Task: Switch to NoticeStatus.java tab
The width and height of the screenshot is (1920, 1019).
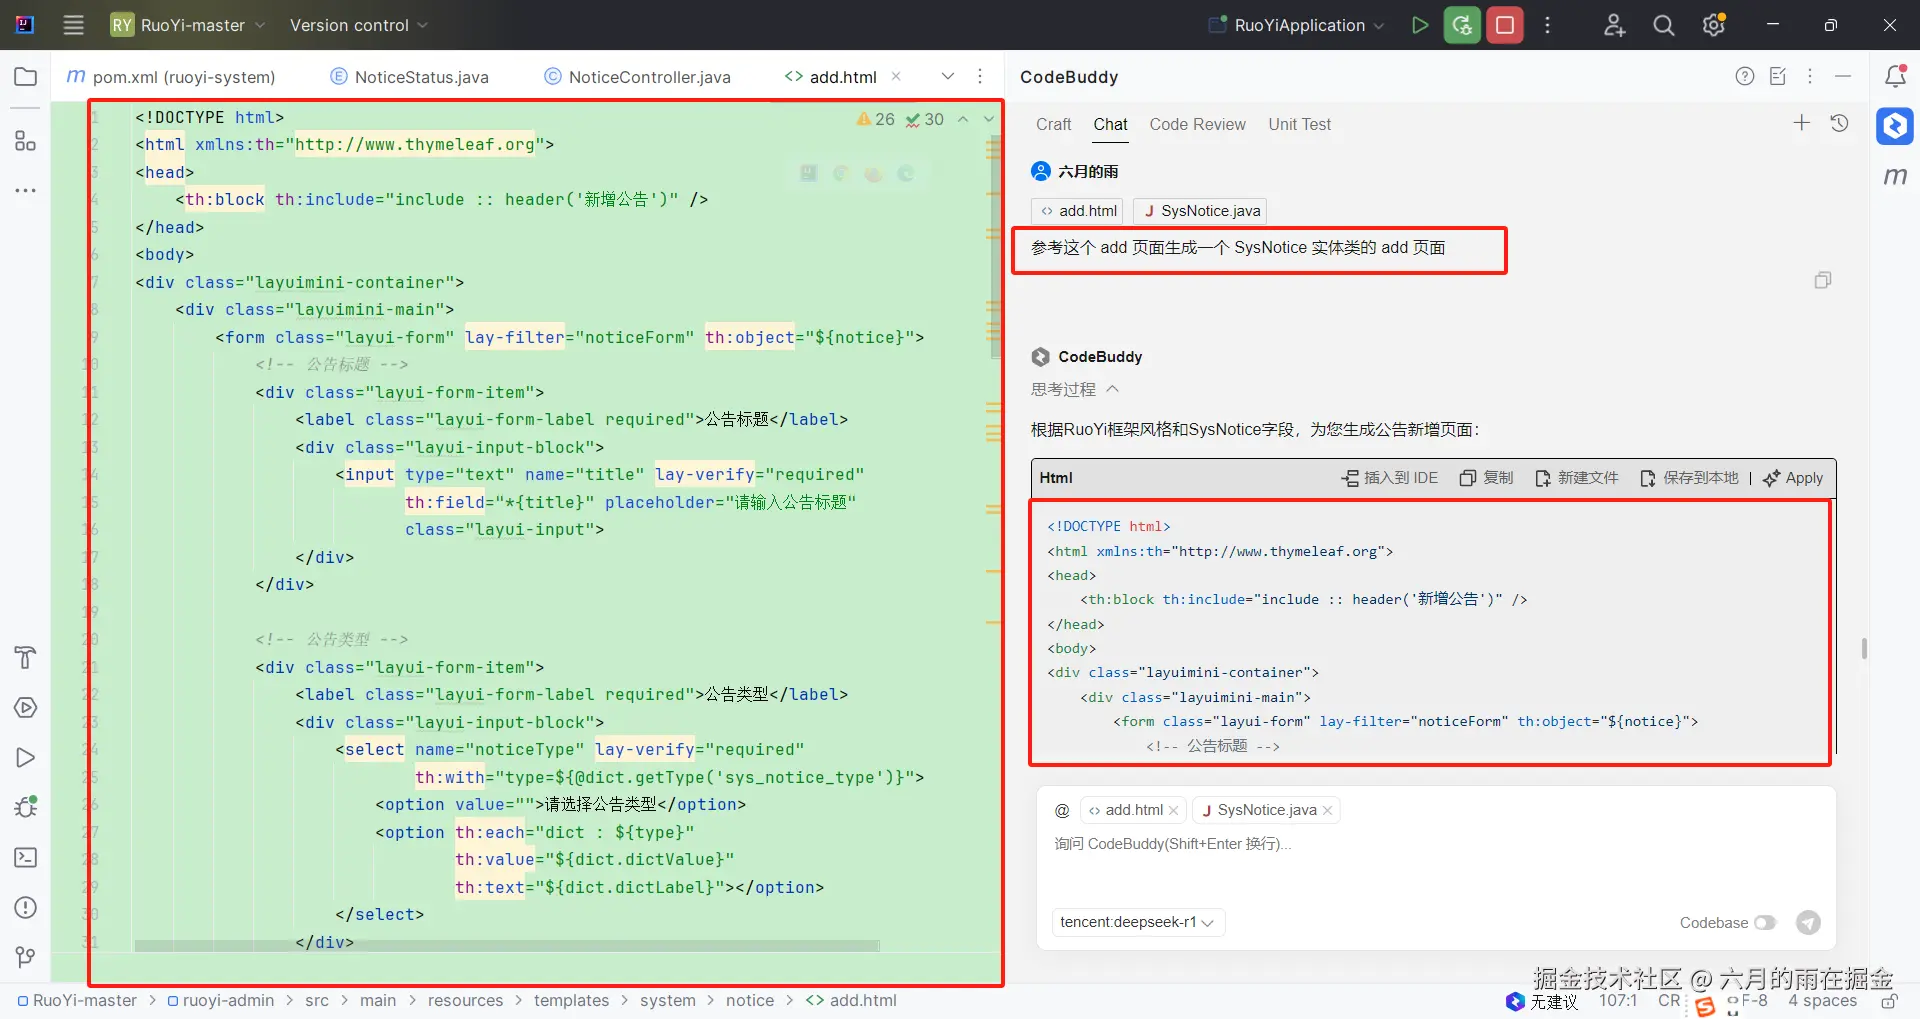Action: coord(410,77)
